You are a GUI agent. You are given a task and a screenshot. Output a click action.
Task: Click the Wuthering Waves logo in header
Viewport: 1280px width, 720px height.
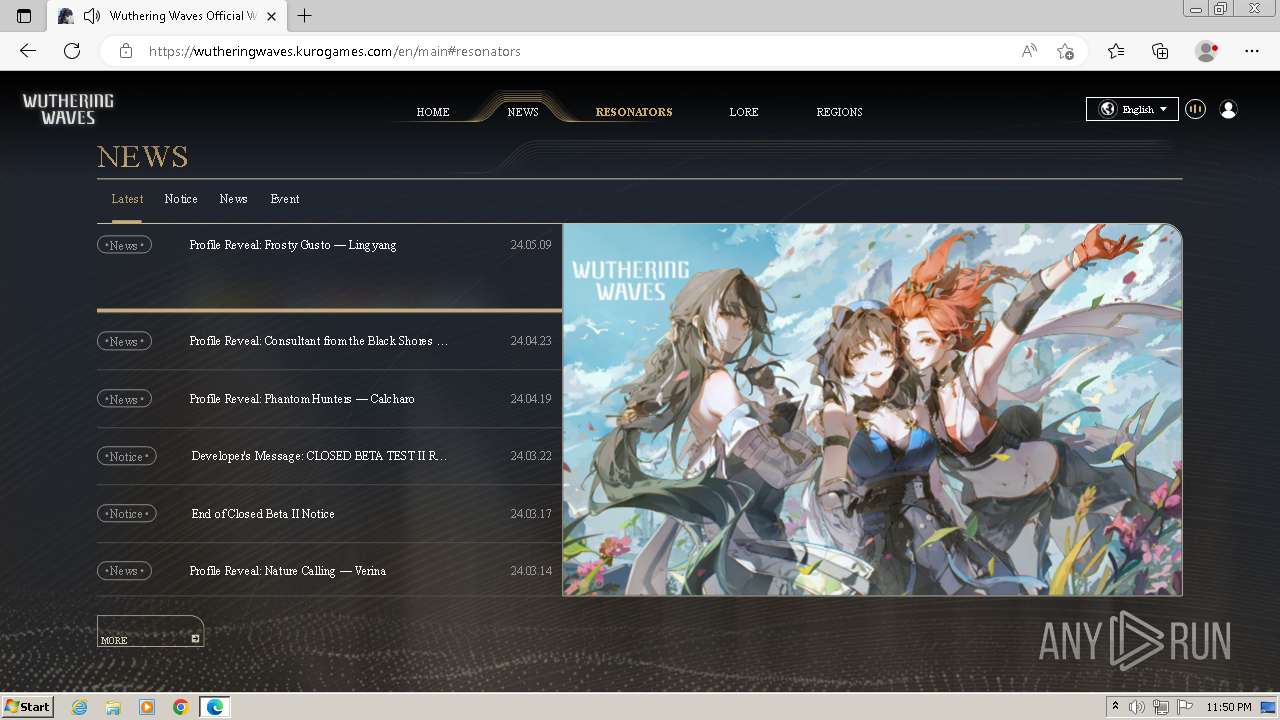click(68, 109)
